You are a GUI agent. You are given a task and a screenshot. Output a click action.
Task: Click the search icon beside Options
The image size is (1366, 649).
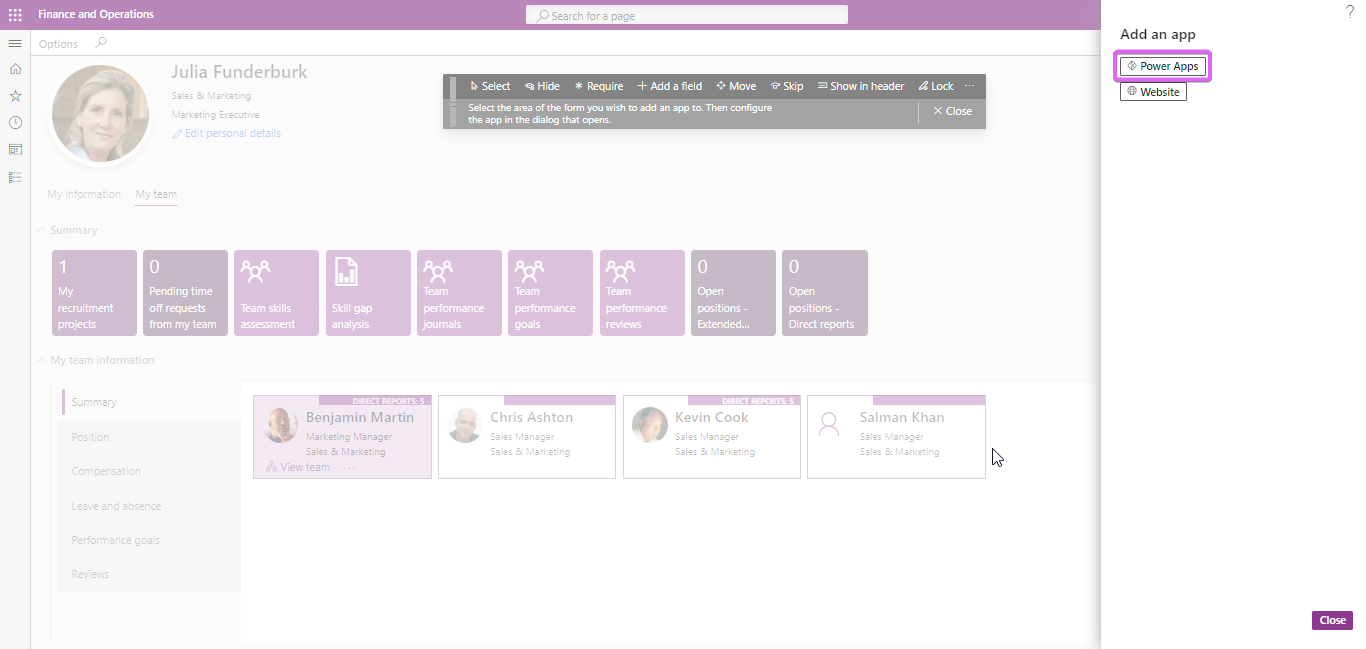[x=100, y=43]
